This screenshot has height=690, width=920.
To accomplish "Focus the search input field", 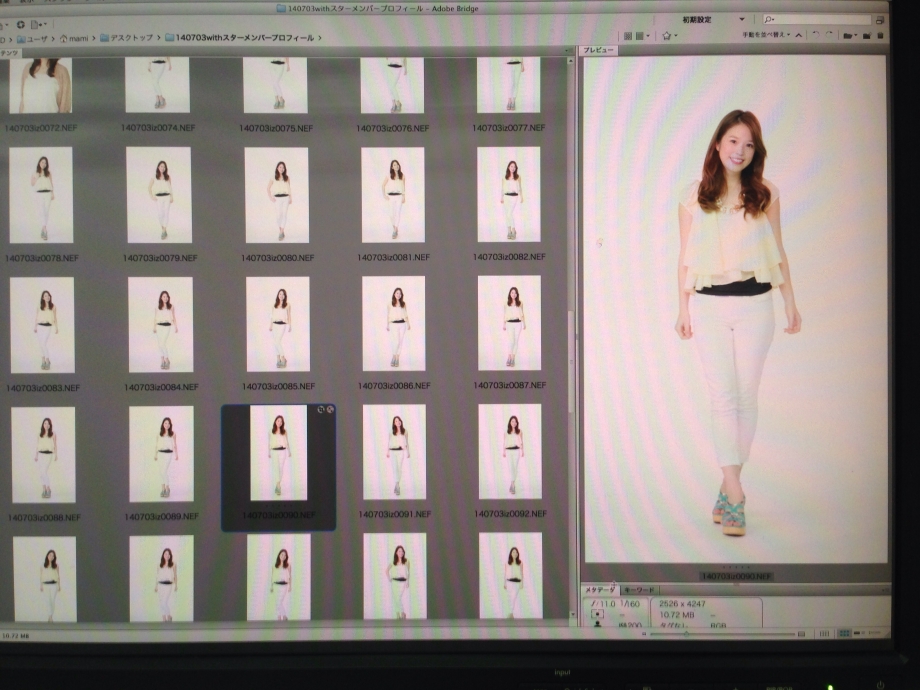I will coord(816,21).
